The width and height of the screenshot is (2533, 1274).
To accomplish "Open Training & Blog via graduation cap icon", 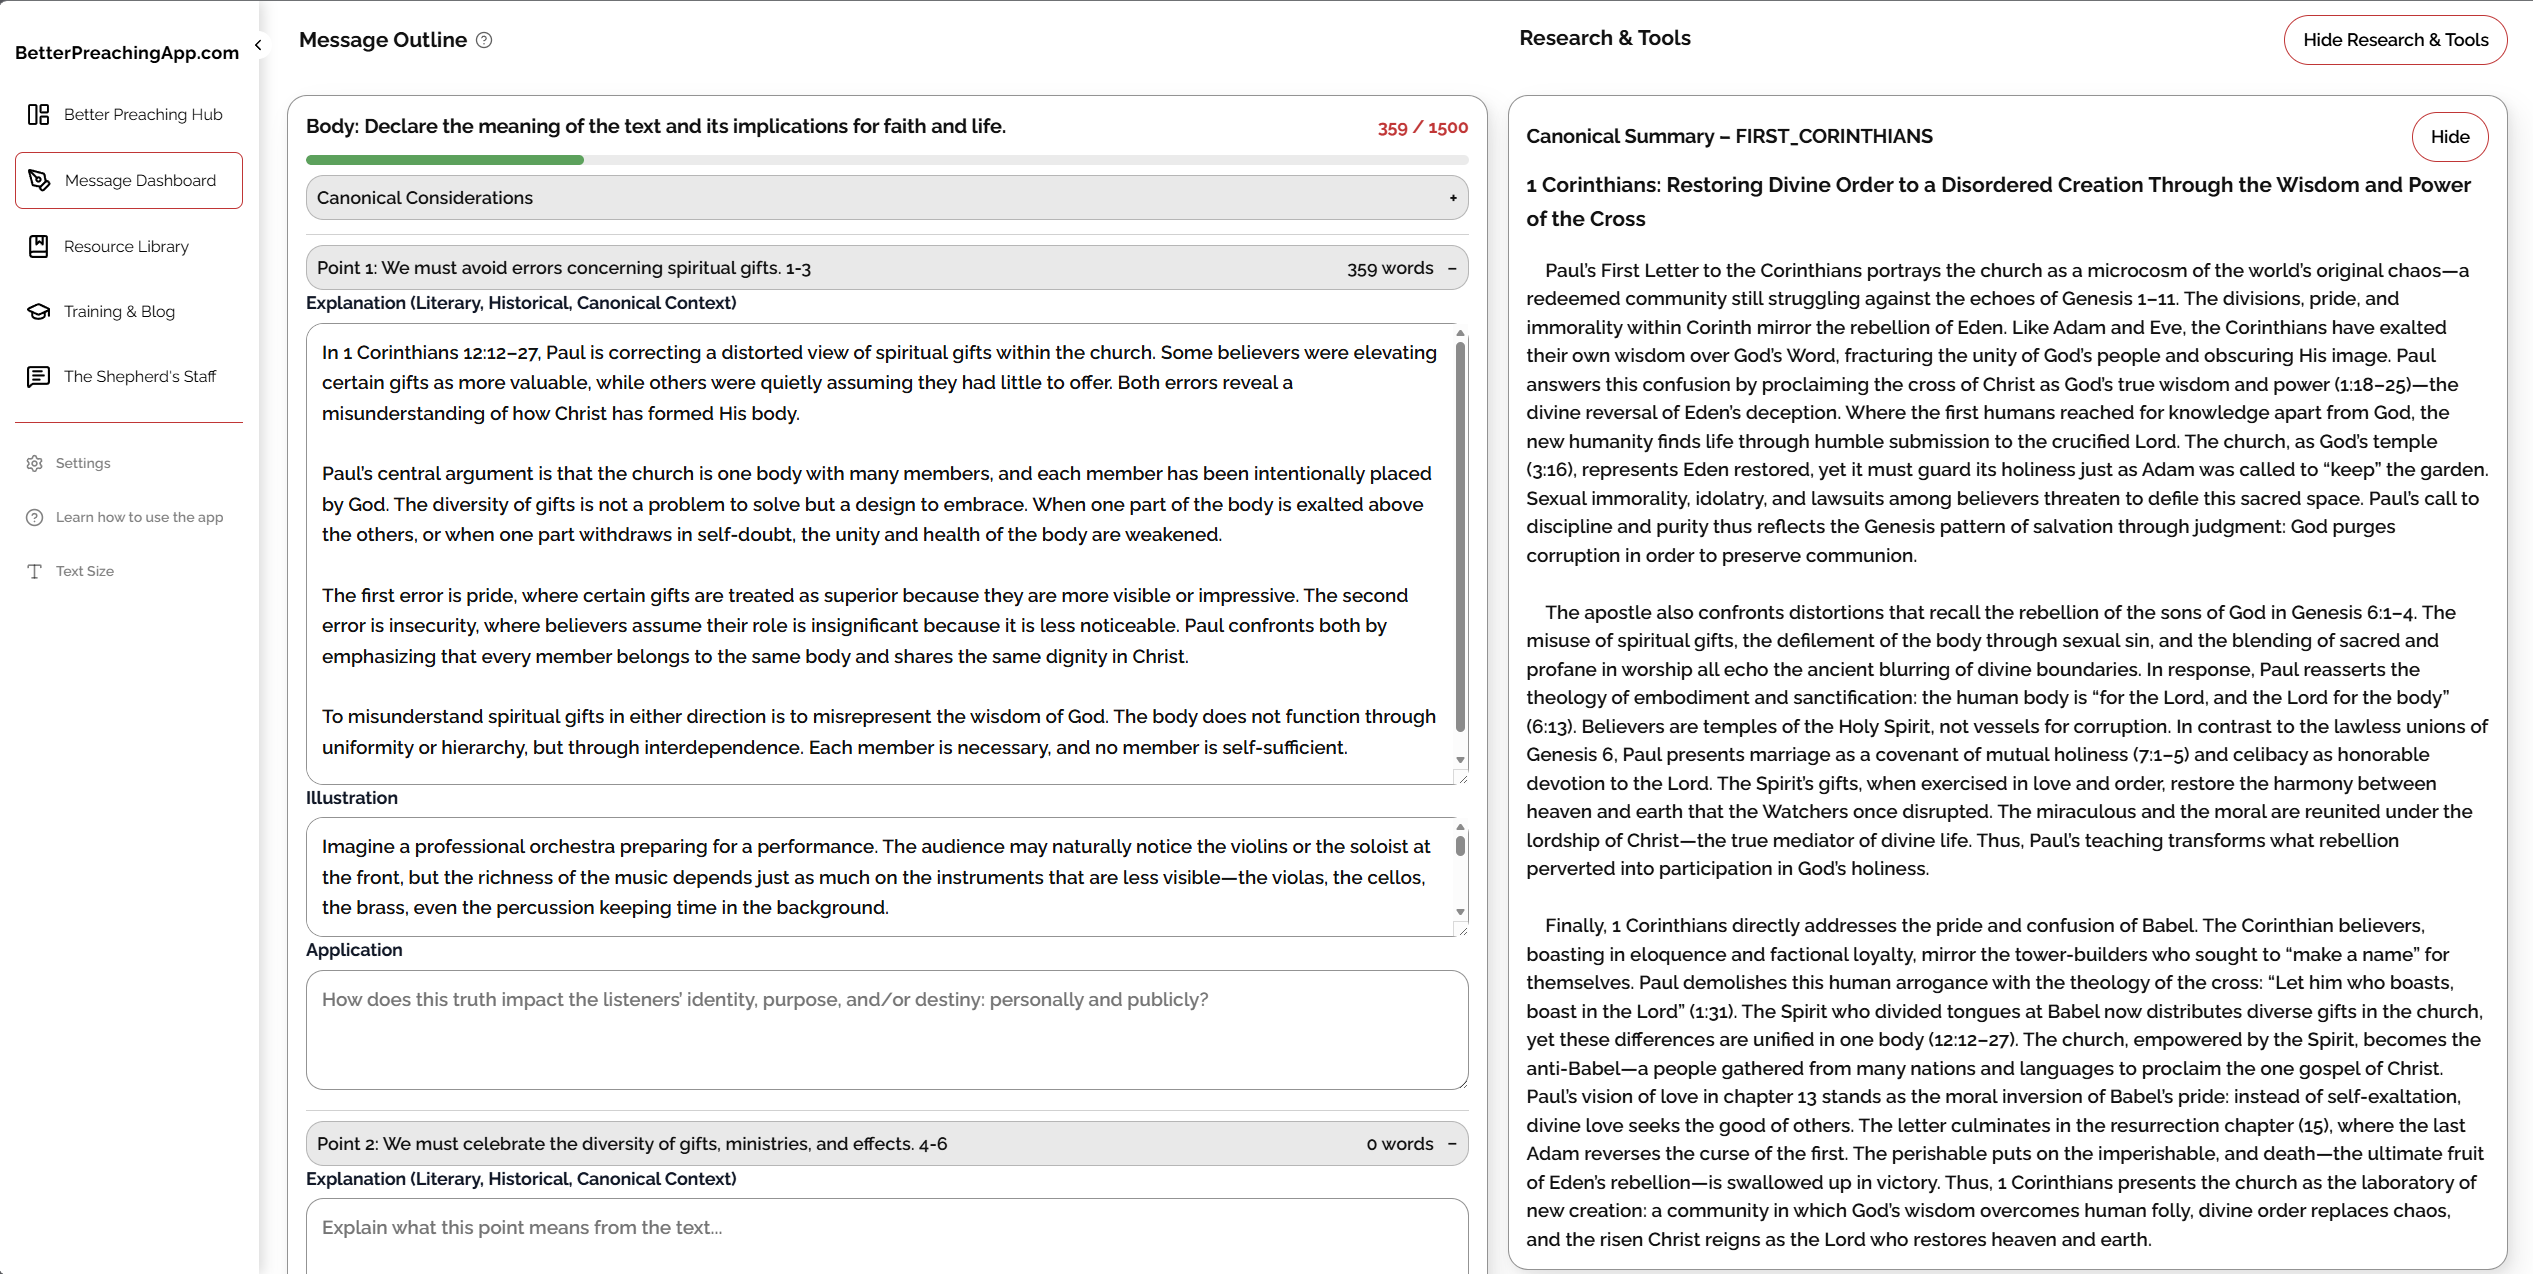I will pyautogui.click(x=37, y=311).
